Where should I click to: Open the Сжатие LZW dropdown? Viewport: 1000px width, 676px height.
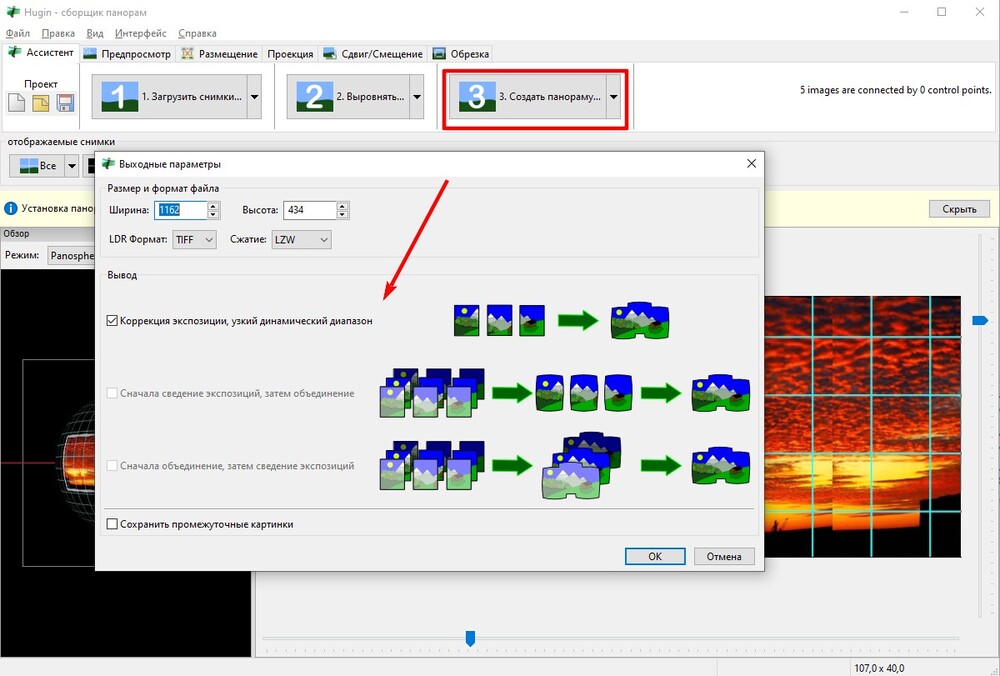pyautogui.click(x=302, y=240)
